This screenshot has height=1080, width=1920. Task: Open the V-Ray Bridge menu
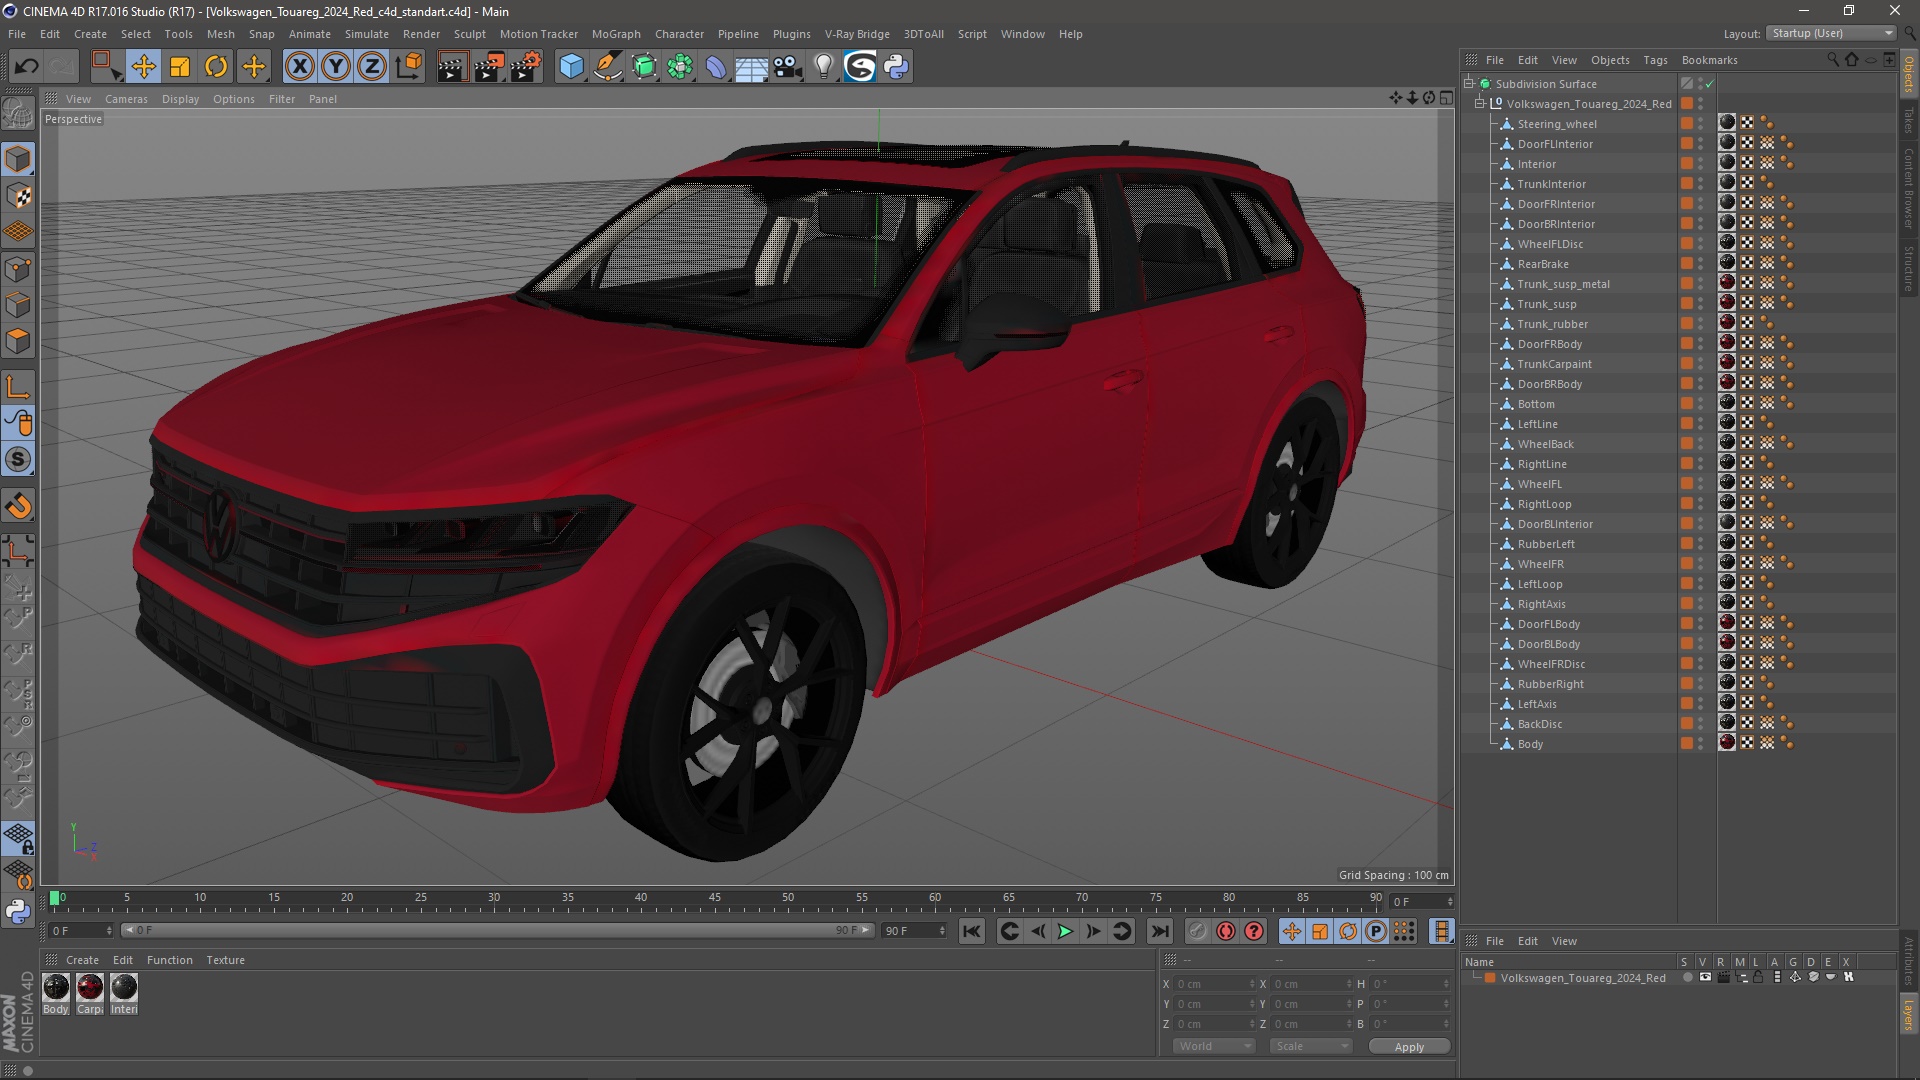857,34
